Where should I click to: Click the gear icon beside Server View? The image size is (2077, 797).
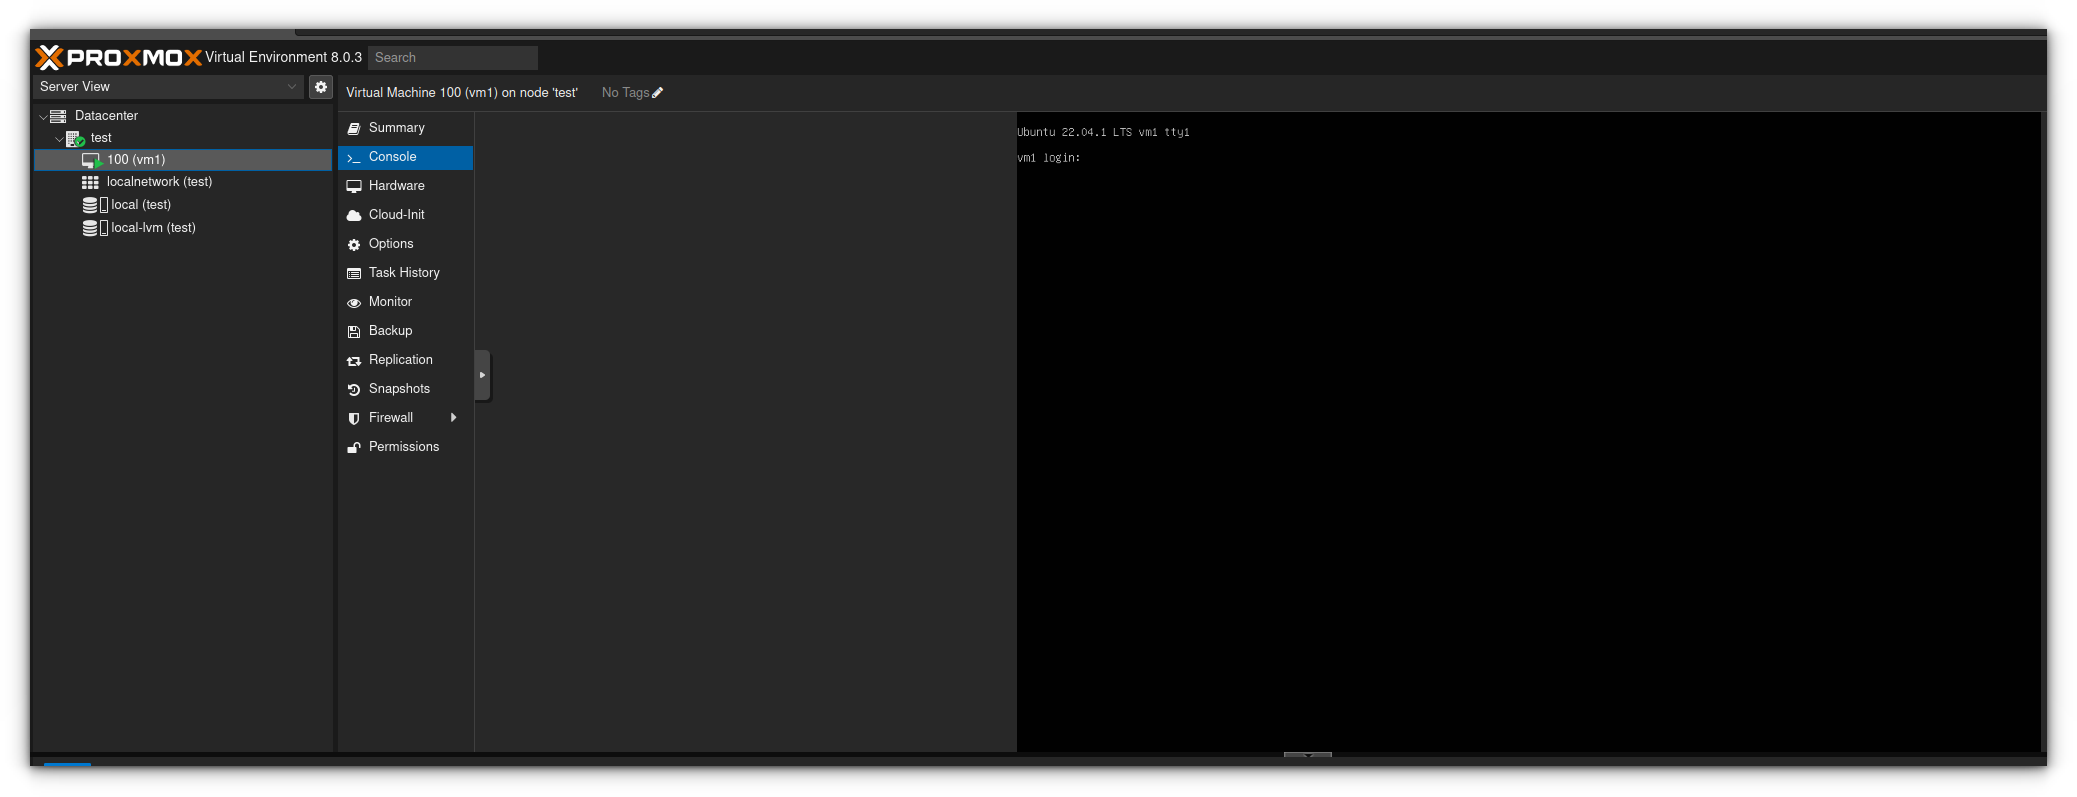coord(320,87)
